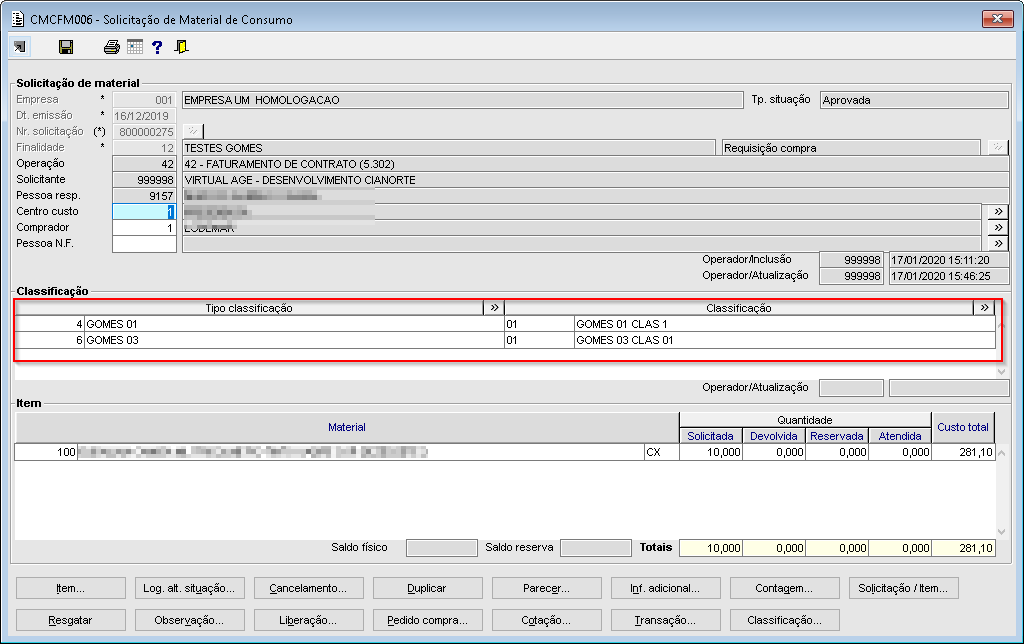Click the Devolvida column header
Image resolution: width=1024 pixels, height=644 pixels.
click(774, 436)
